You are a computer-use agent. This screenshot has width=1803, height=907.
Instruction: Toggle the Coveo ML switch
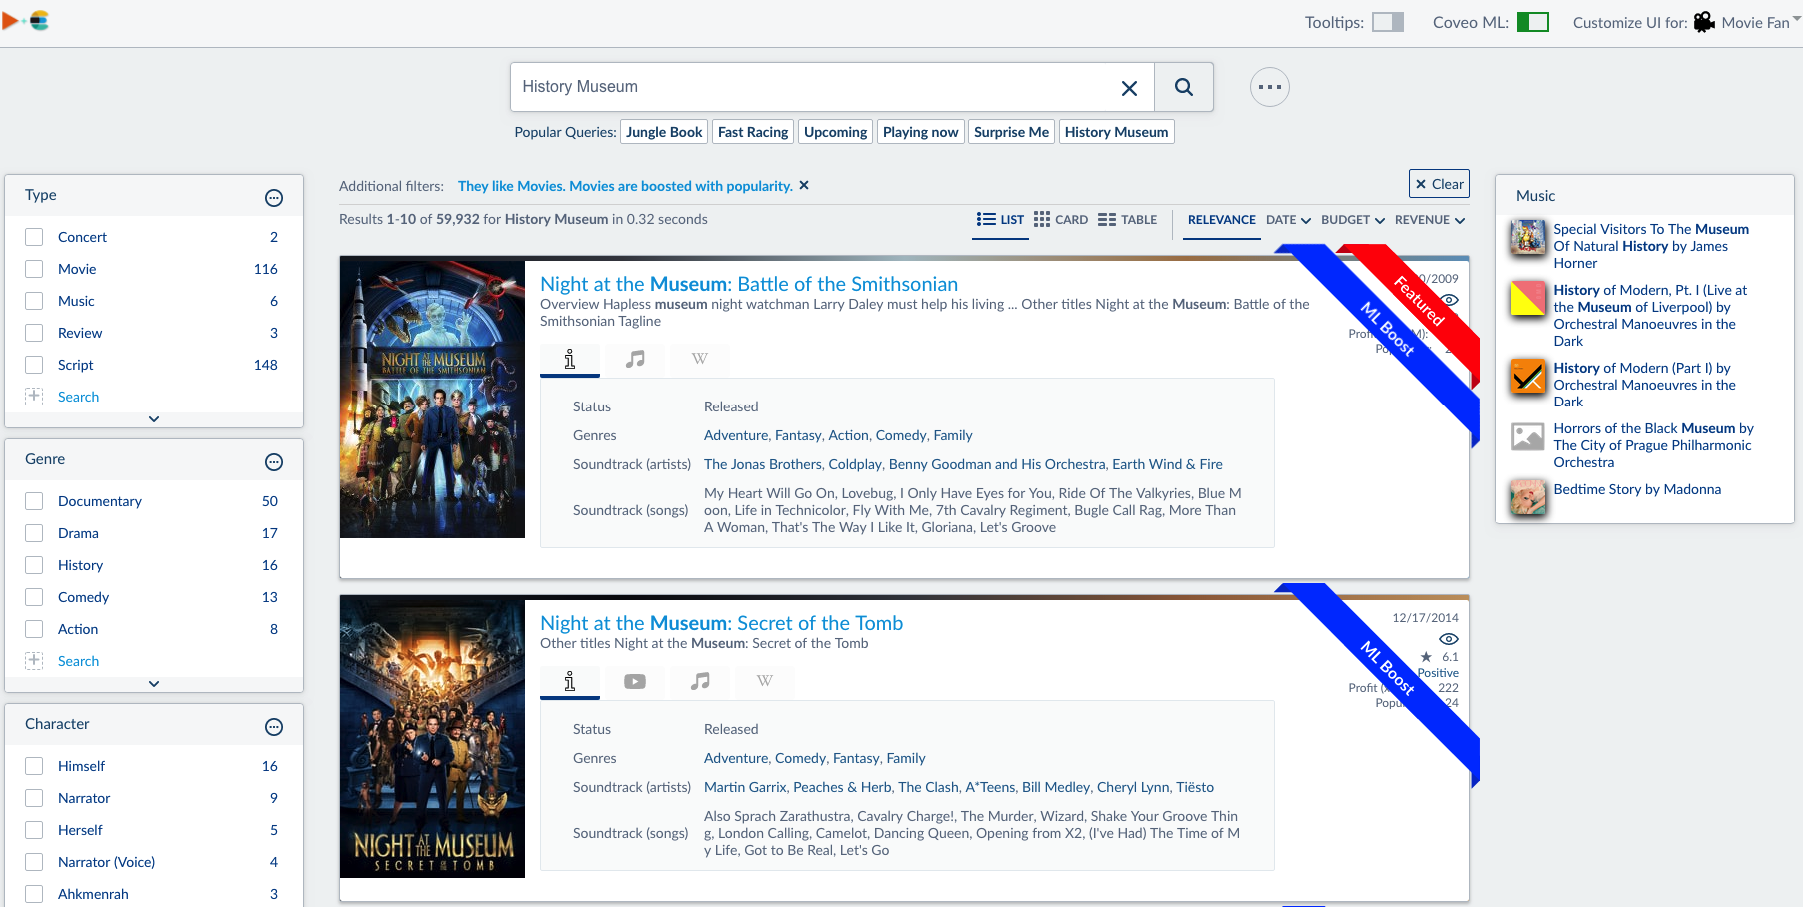[1533, 22]
